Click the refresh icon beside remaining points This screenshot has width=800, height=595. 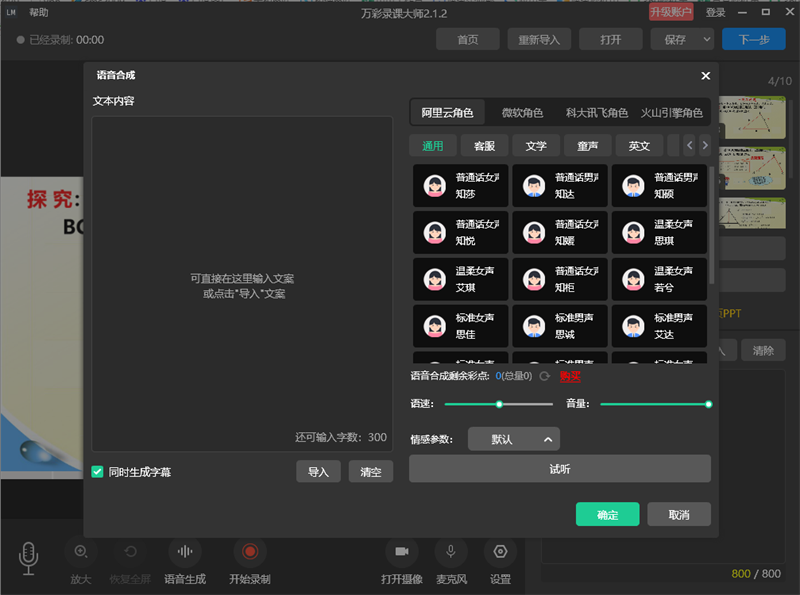545,377
